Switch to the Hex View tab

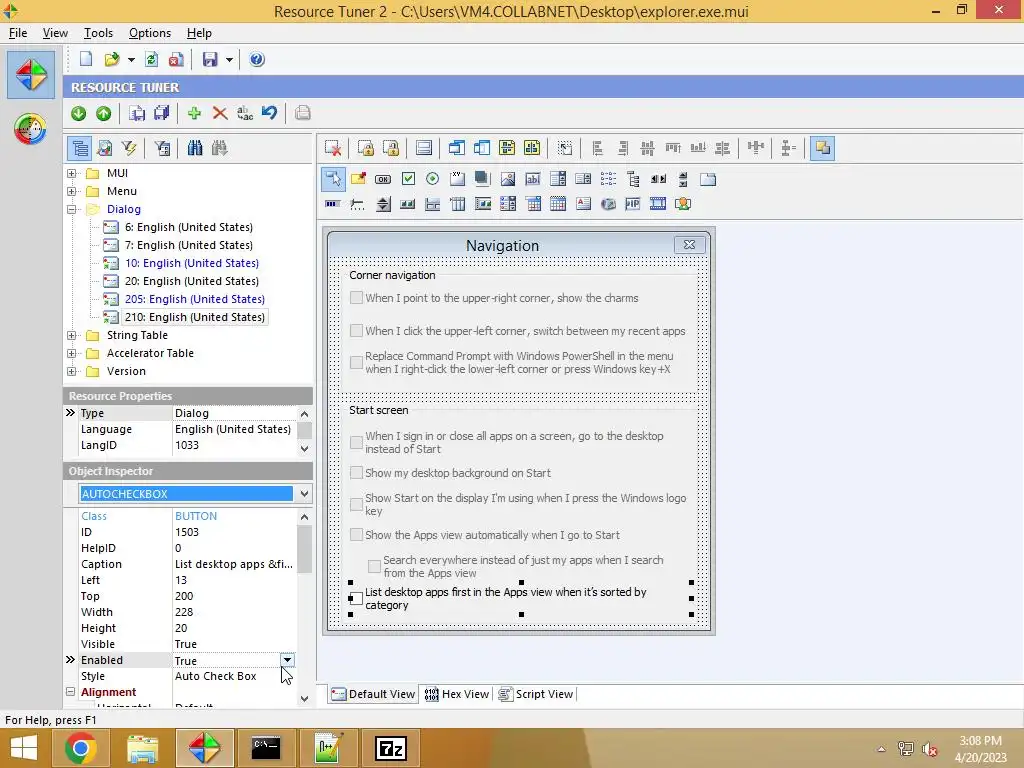click(x=456, y=694)
